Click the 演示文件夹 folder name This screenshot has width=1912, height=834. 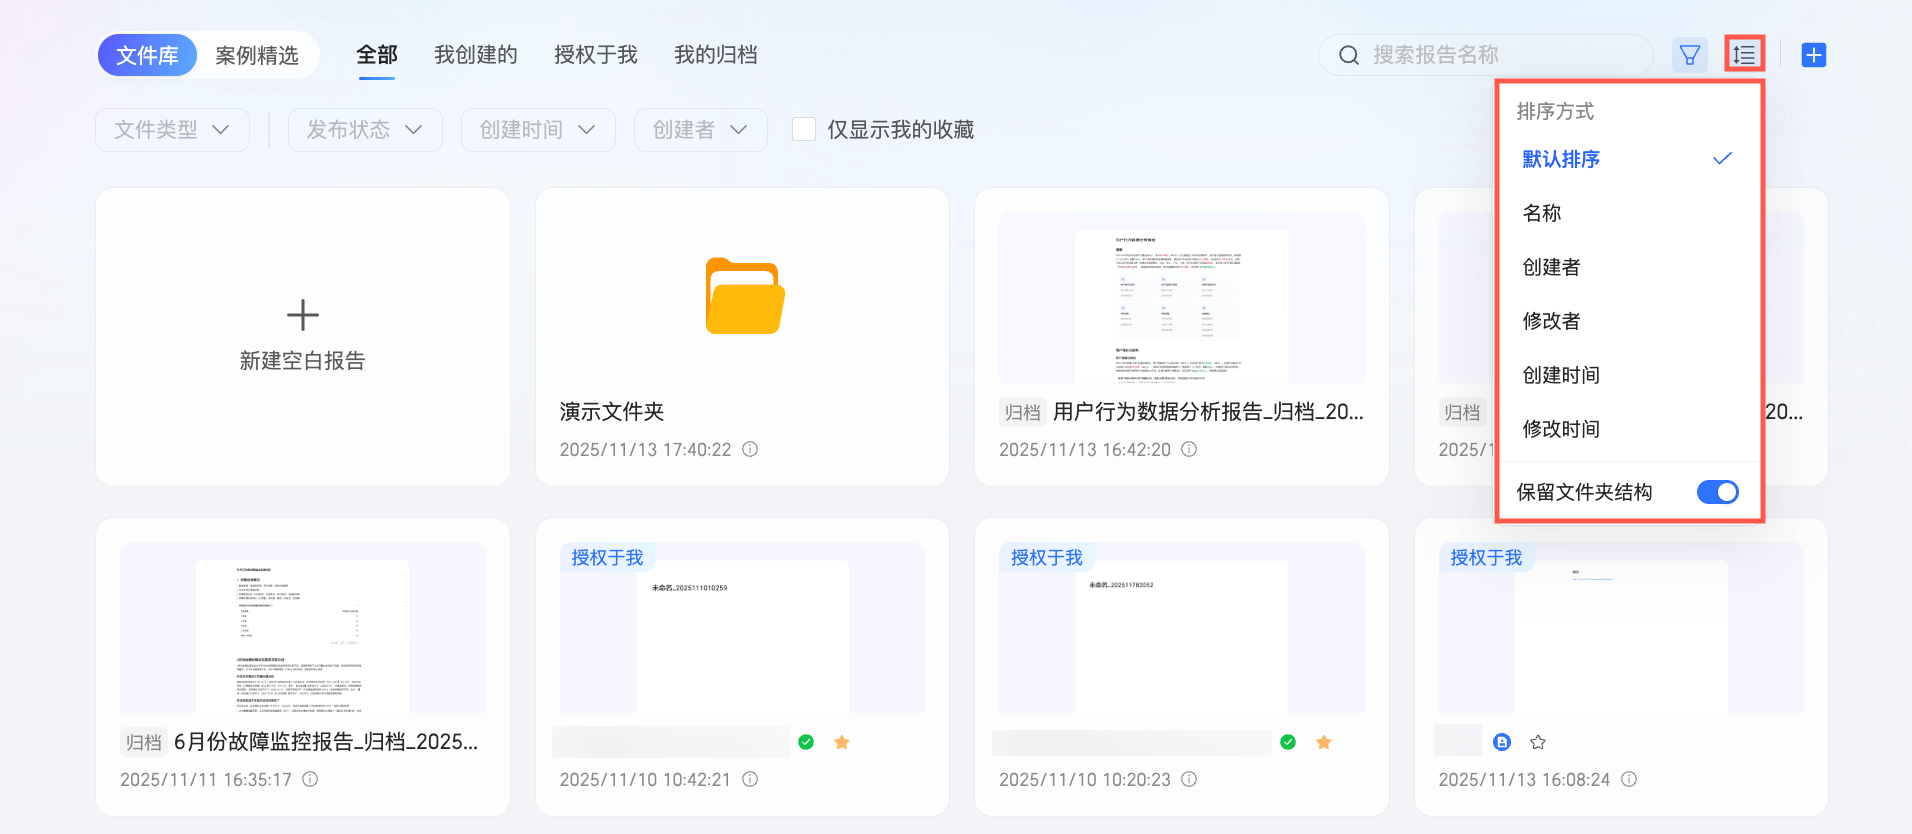coord(612,412)
